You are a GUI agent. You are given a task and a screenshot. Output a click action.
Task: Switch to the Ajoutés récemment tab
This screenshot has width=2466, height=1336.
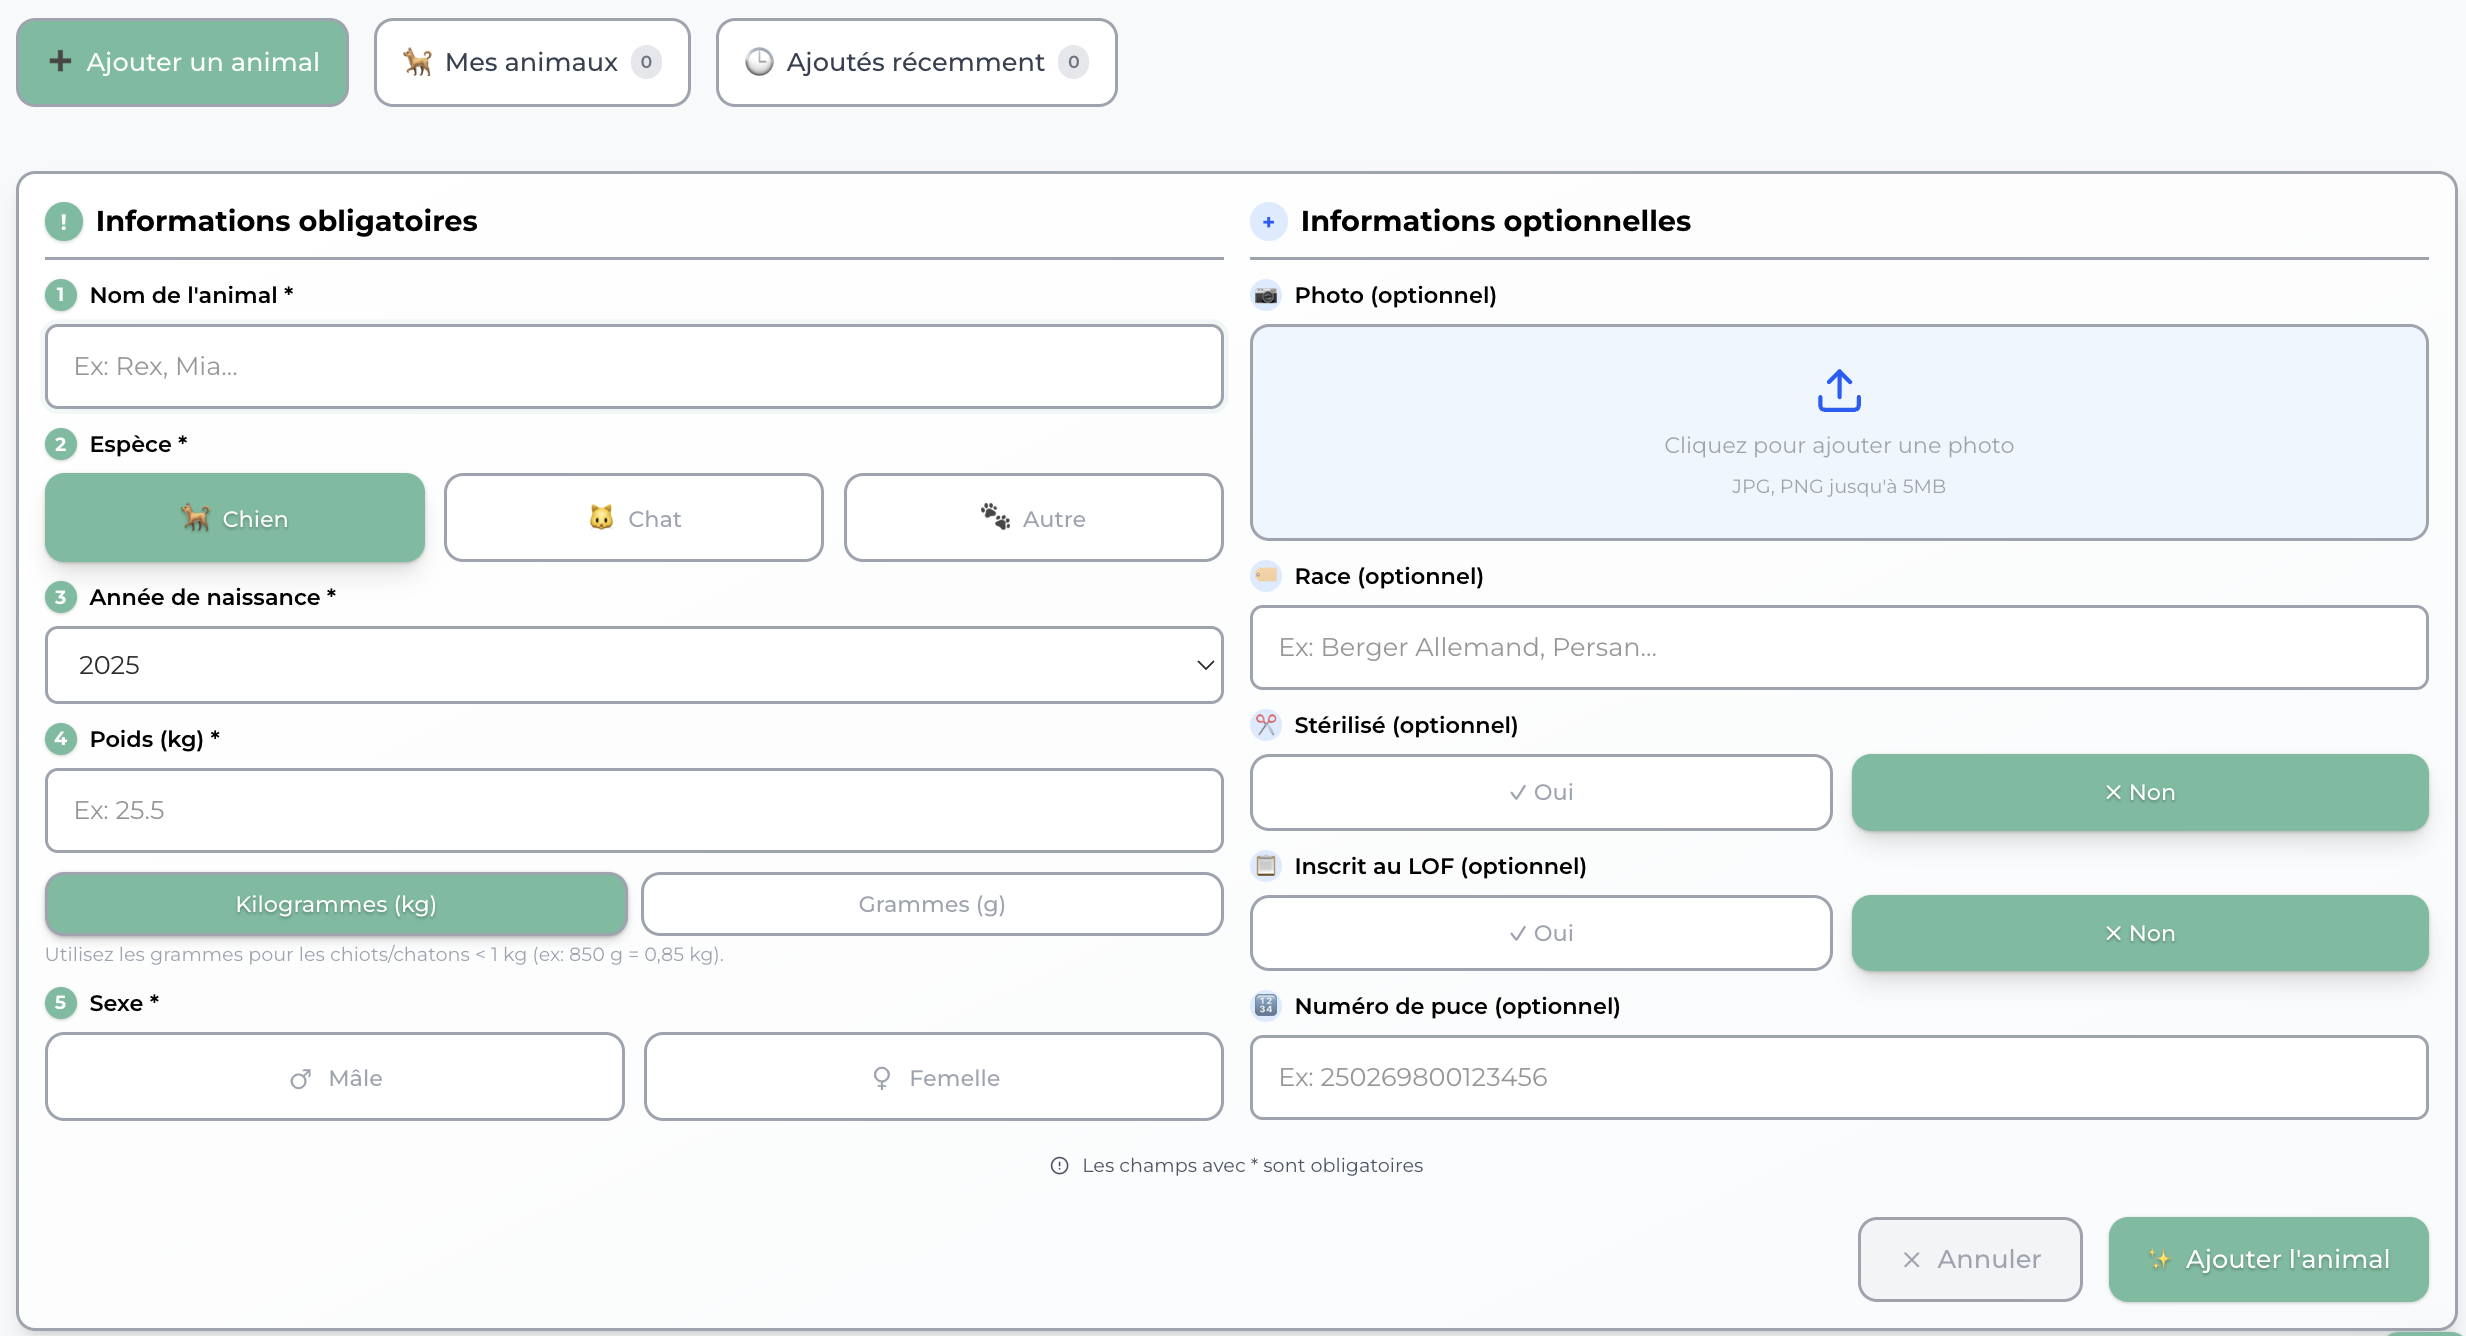point(916,62)
